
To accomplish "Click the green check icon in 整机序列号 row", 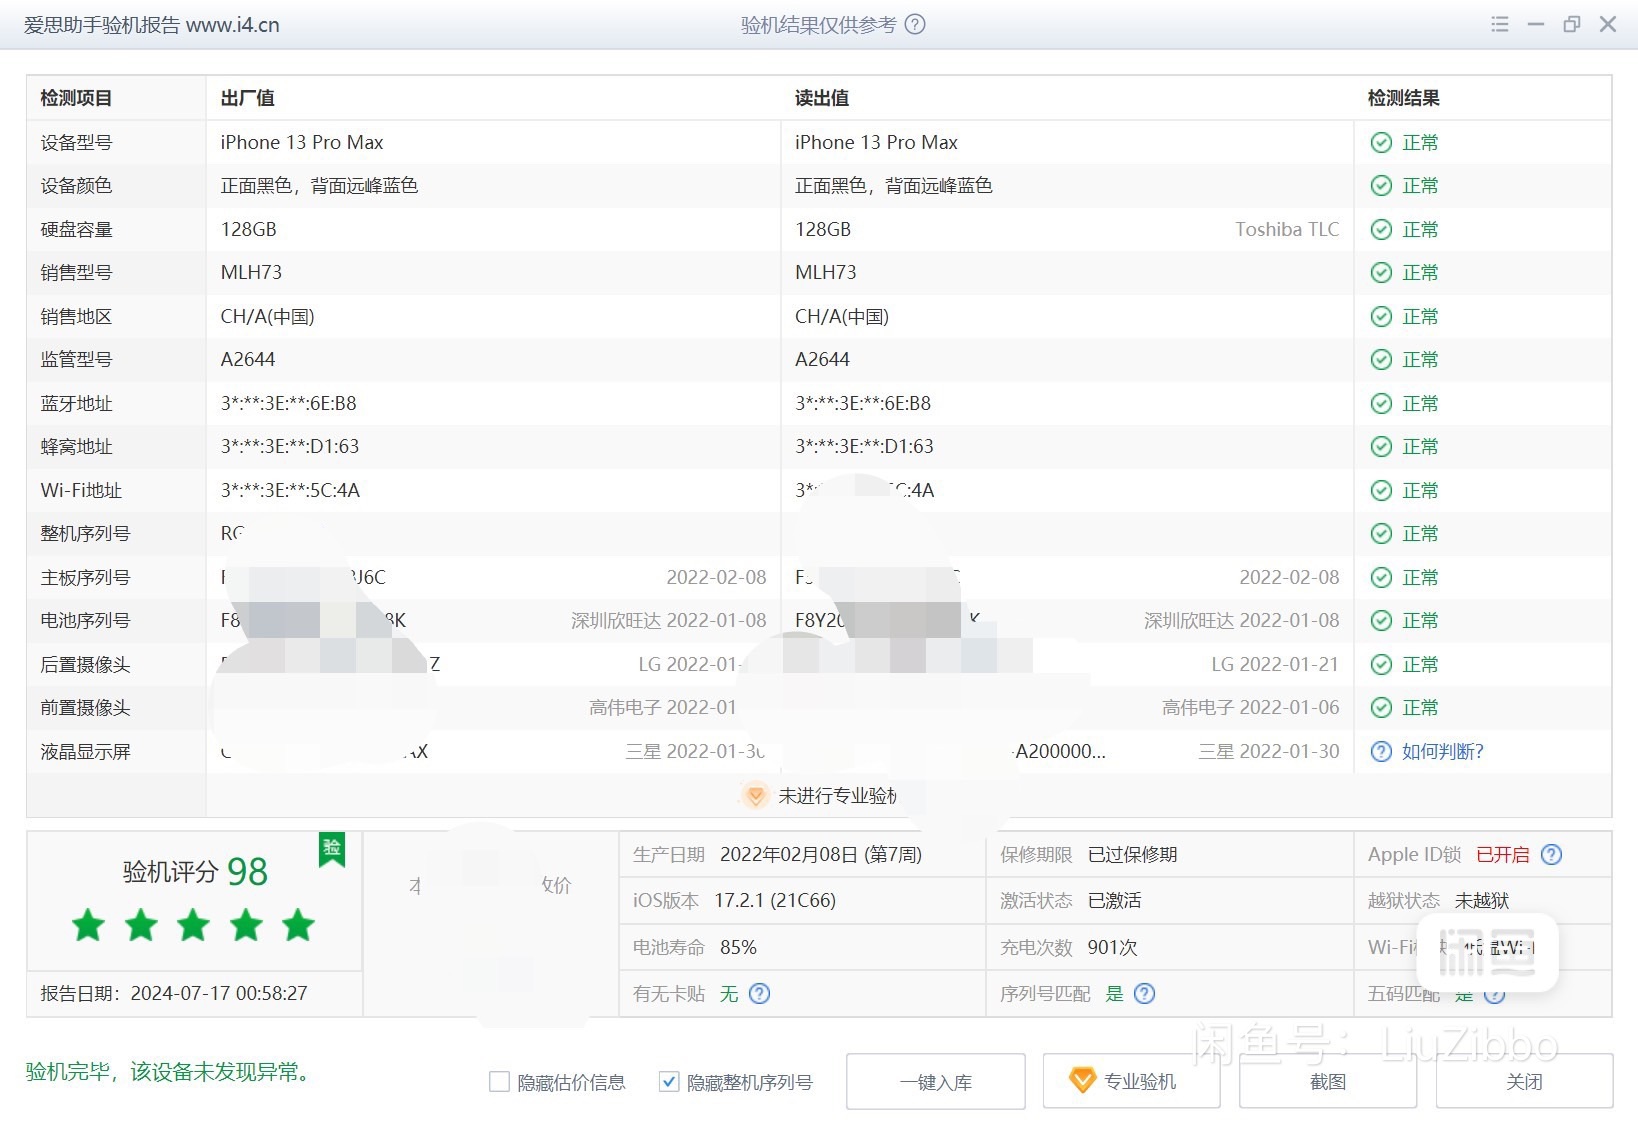I will click(1381, 534).
